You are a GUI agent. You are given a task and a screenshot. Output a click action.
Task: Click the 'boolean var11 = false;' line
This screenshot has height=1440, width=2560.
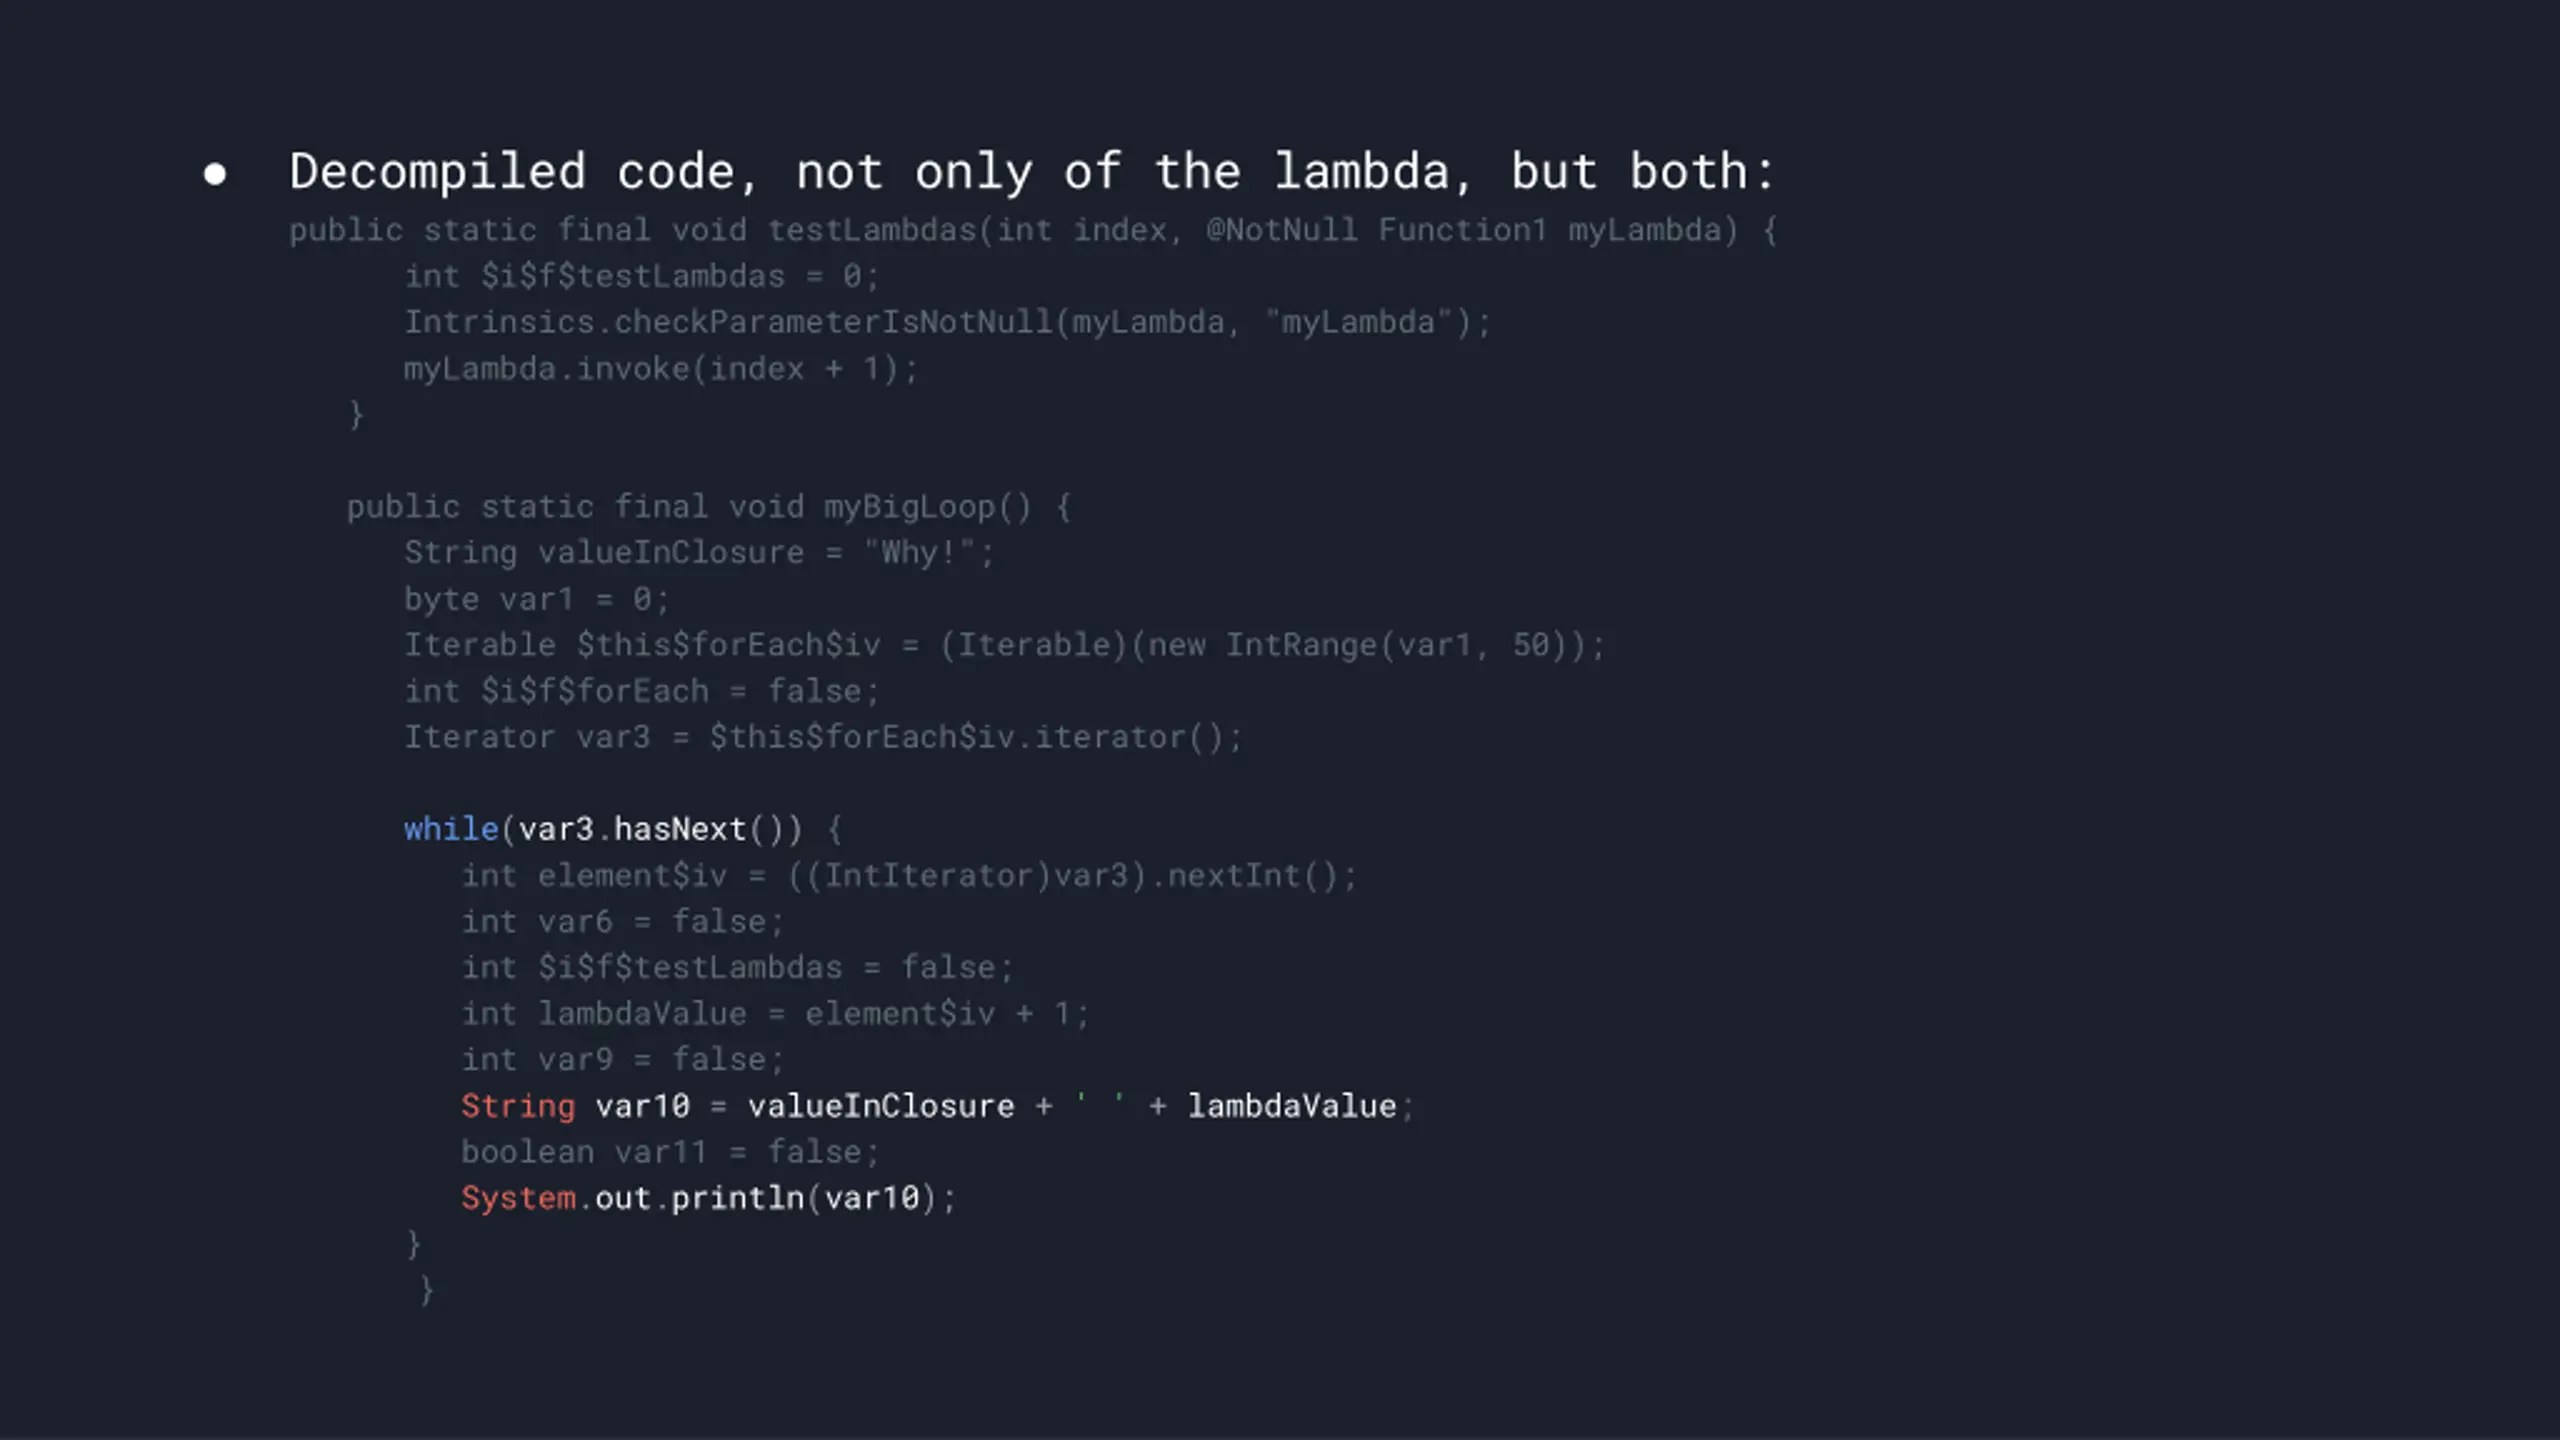670,1152
